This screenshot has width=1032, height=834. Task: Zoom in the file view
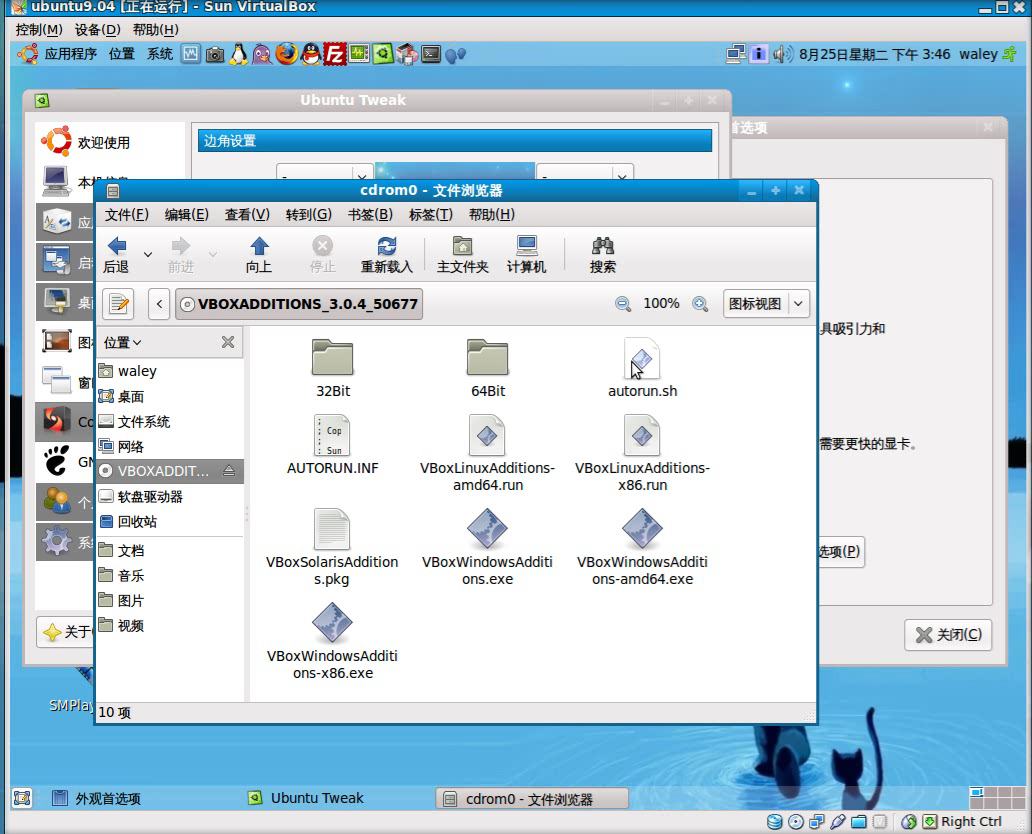point(700,304)
